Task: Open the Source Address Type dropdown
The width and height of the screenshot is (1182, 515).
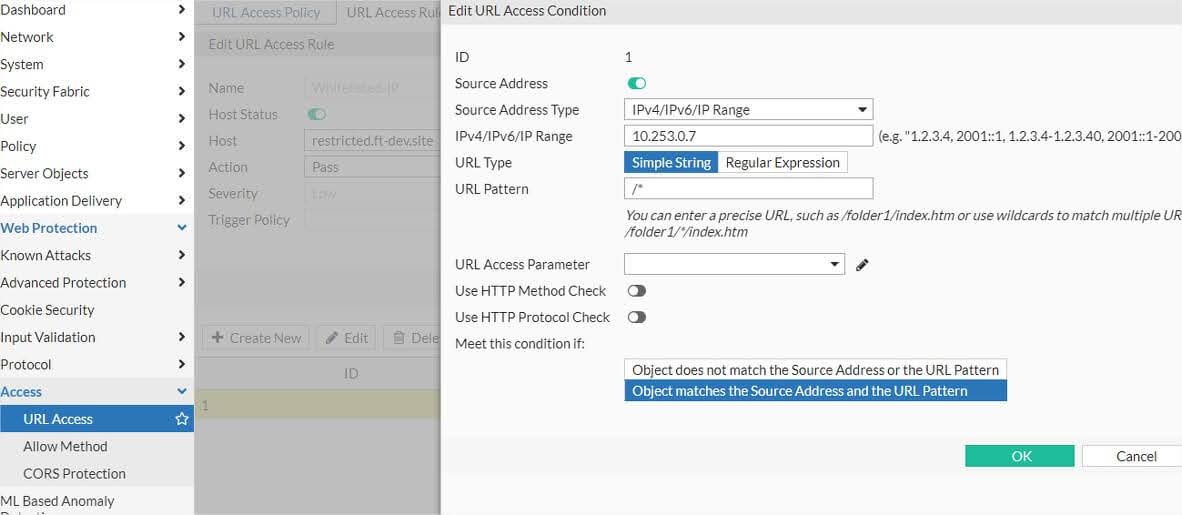Action: (749, 109)
